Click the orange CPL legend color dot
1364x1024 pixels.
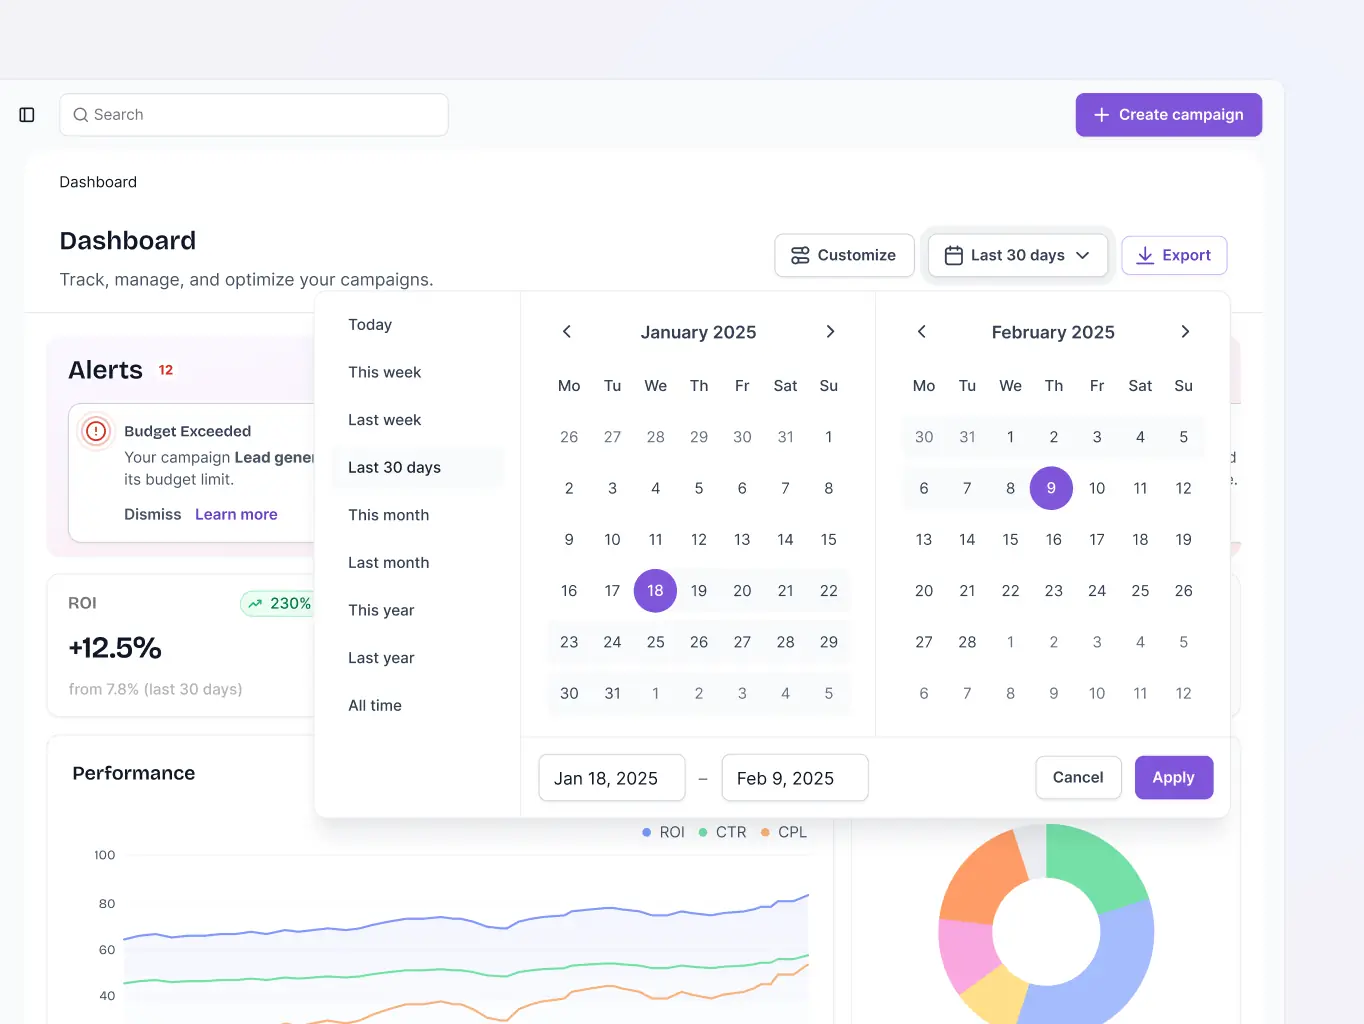point(764,831)
